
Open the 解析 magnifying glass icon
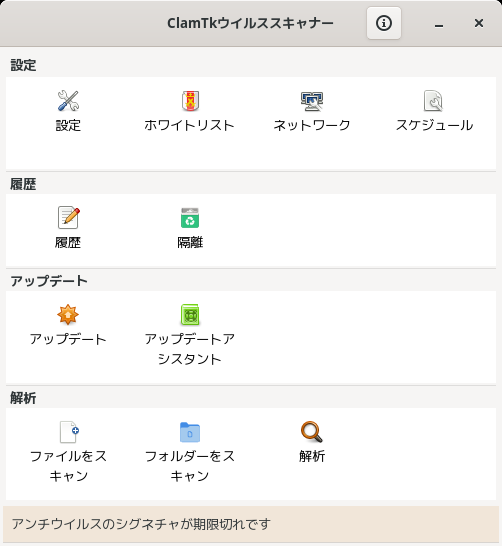pyautogui.click(x=312, y=432)
